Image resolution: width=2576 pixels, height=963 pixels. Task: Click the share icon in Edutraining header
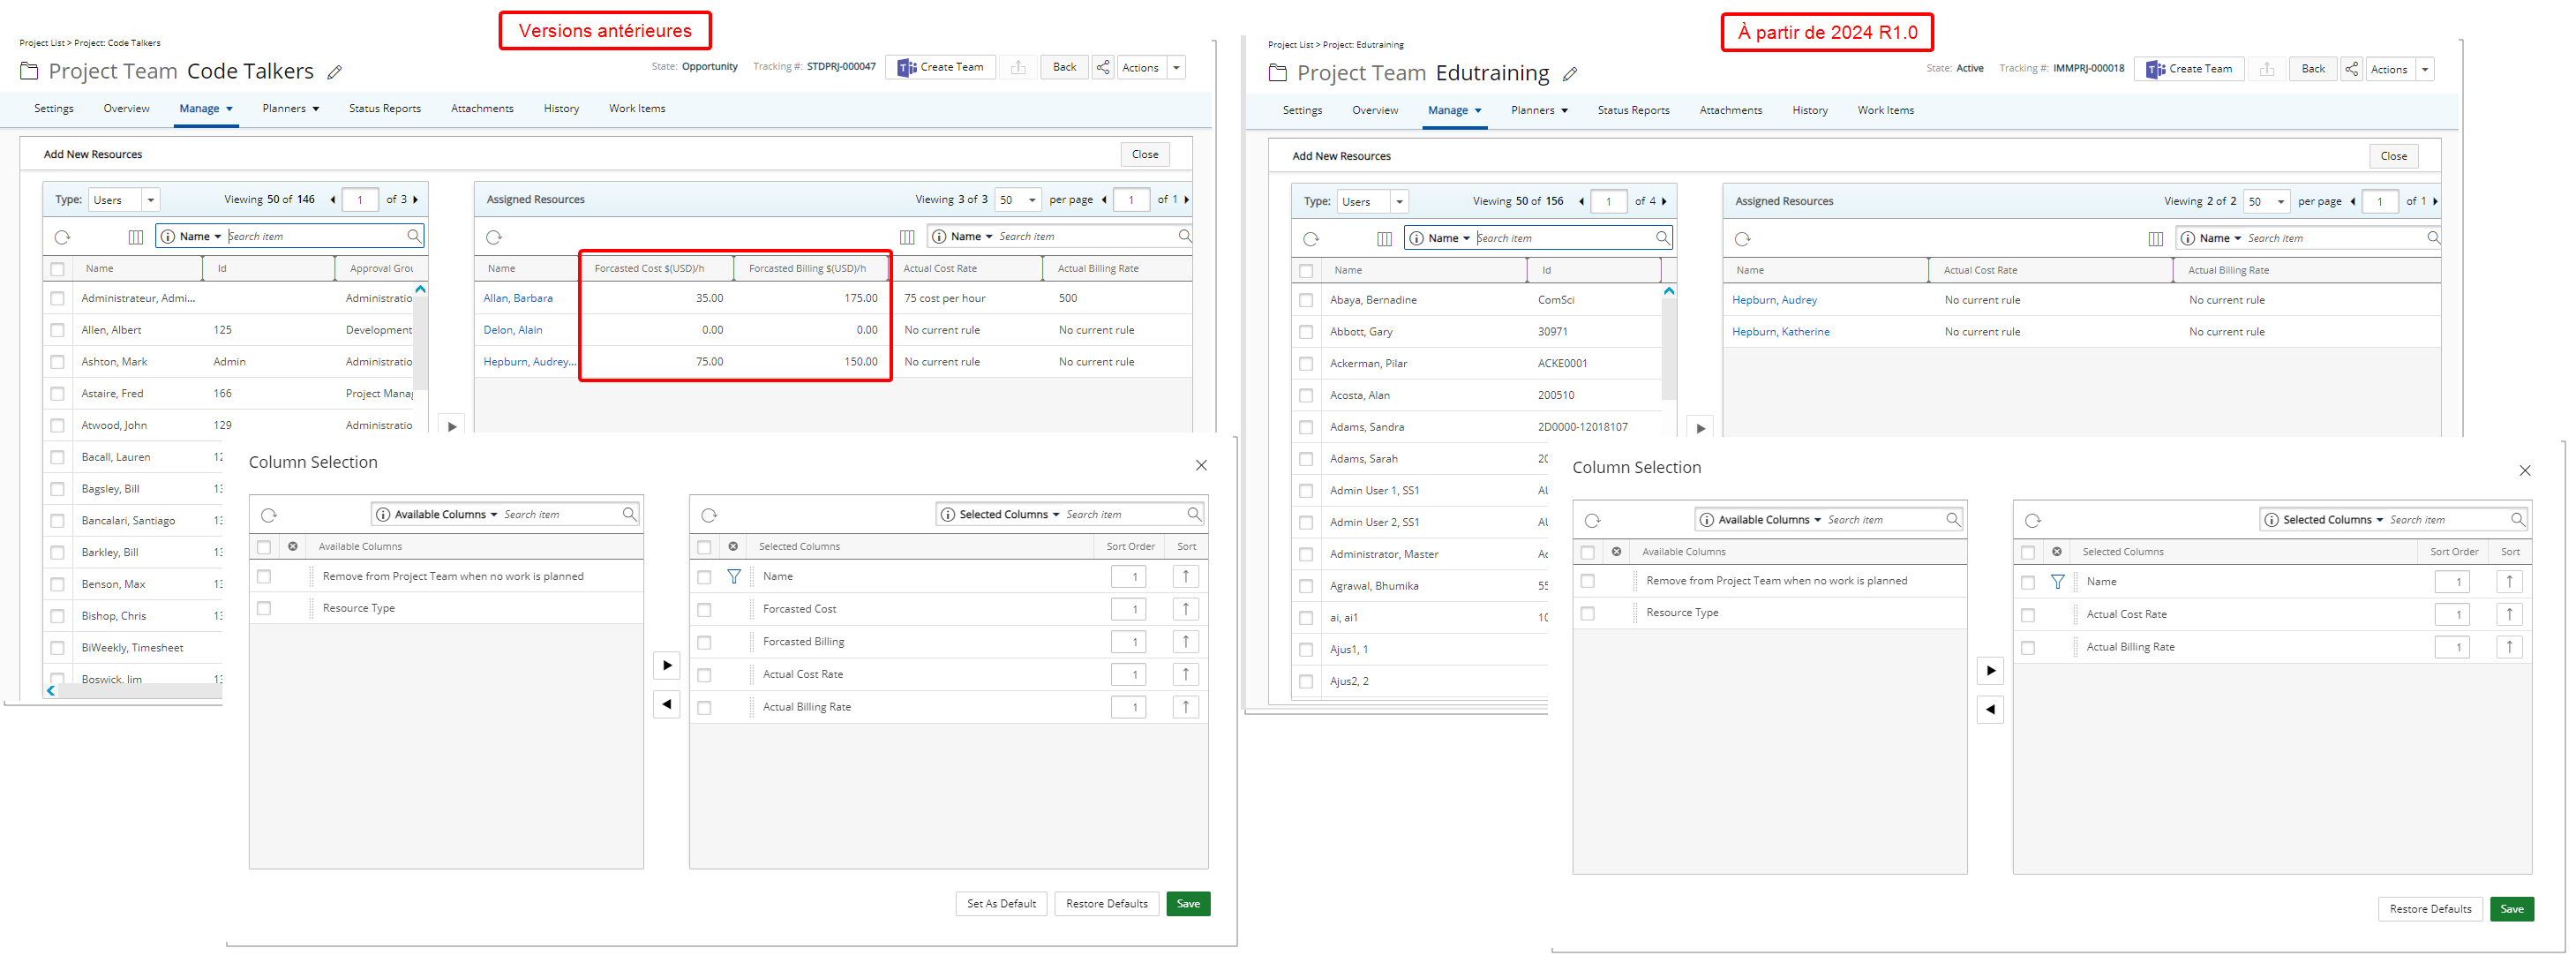pos(2351,69)
